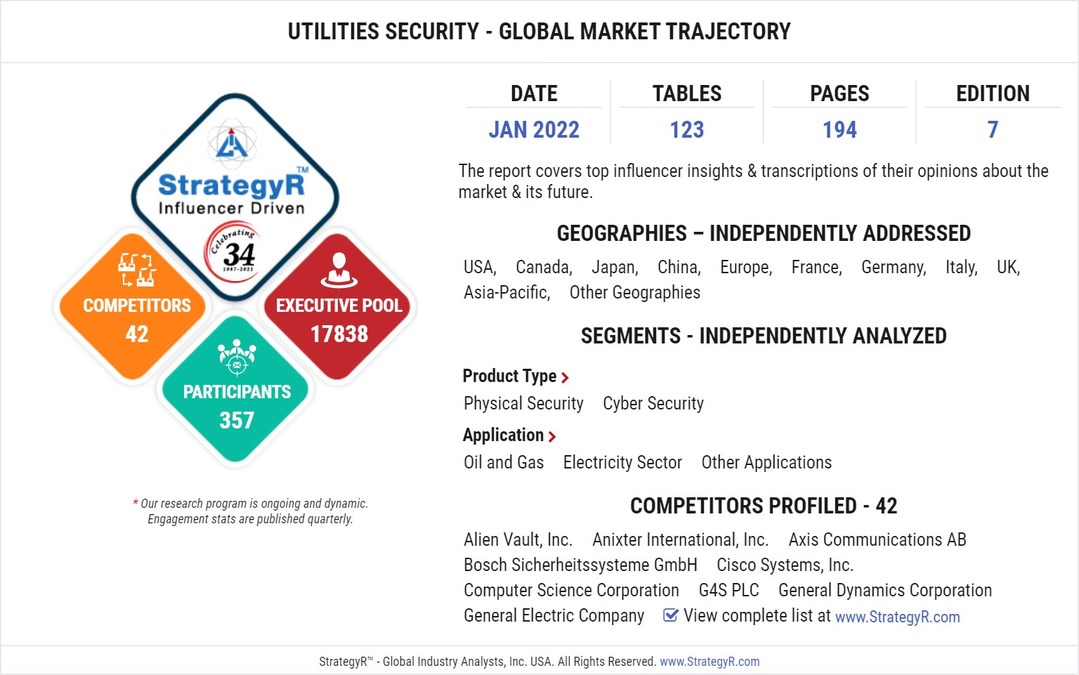Click Germany in the geographies list

(x=894, y=267)
